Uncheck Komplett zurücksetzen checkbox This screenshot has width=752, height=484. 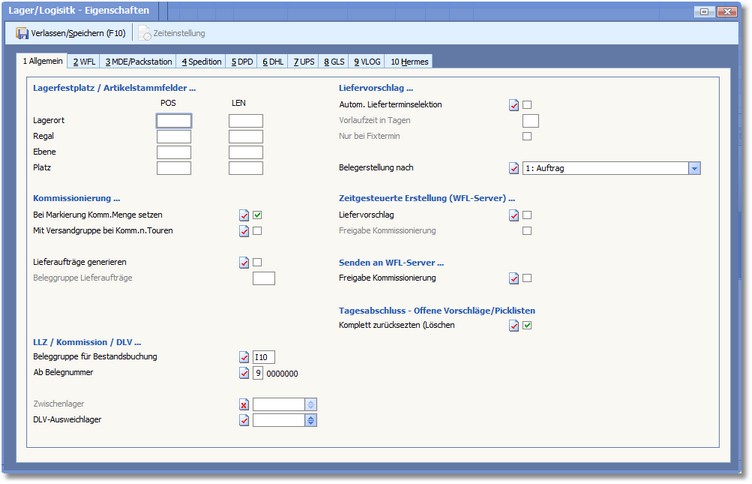(x=527, y=325)
